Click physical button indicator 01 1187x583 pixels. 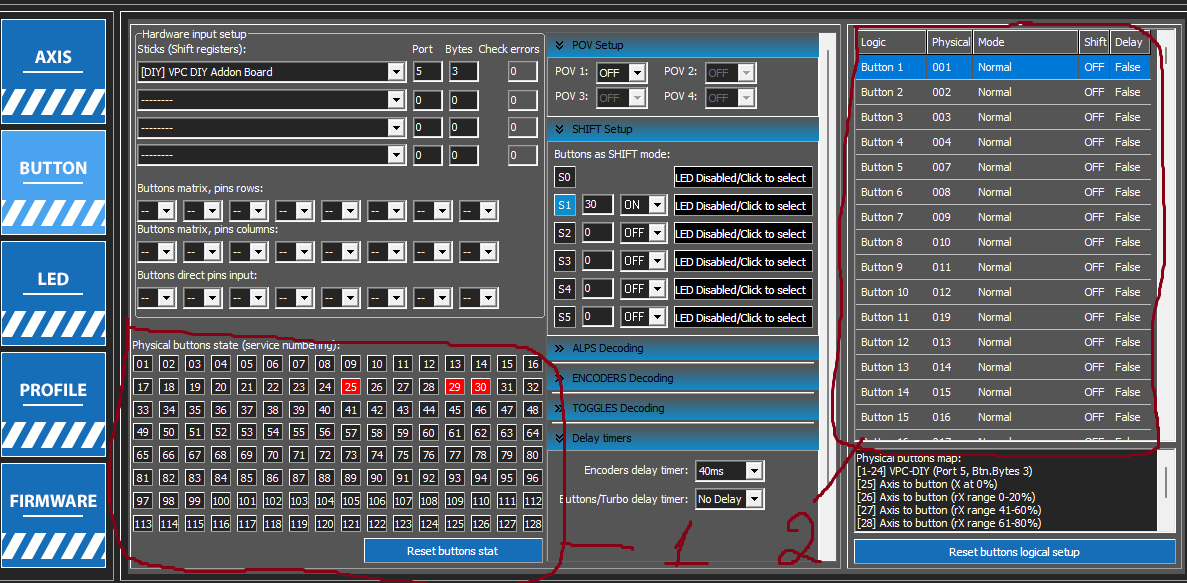coord(143,364)
